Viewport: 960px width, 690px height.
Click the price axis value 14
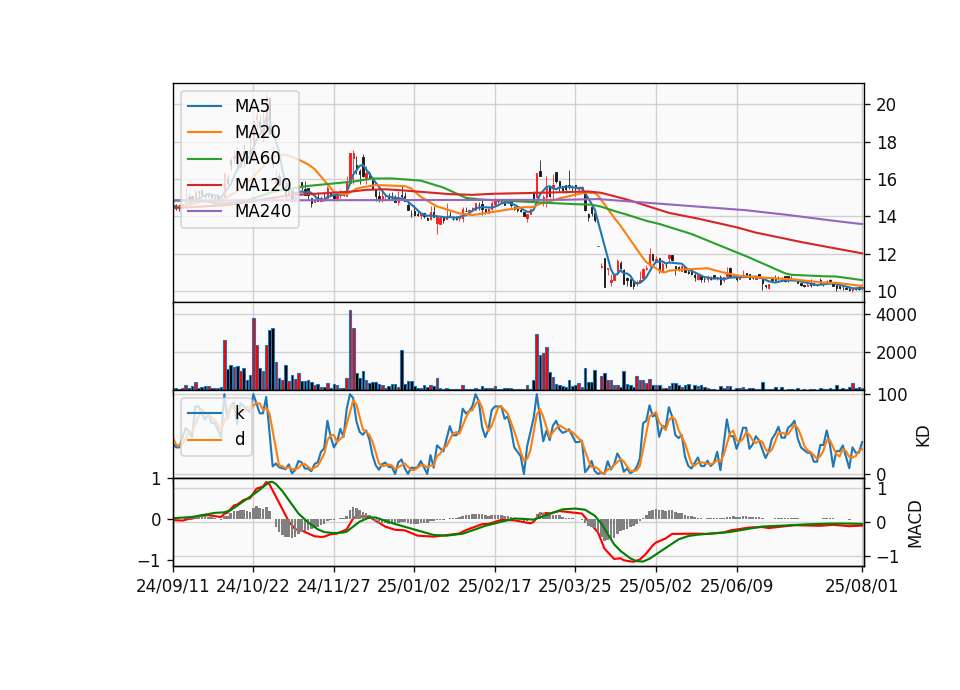coord(886,217)
